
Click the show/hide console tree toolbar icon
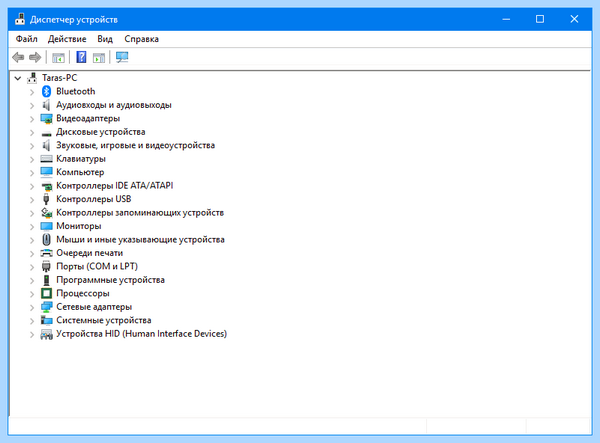58,58
